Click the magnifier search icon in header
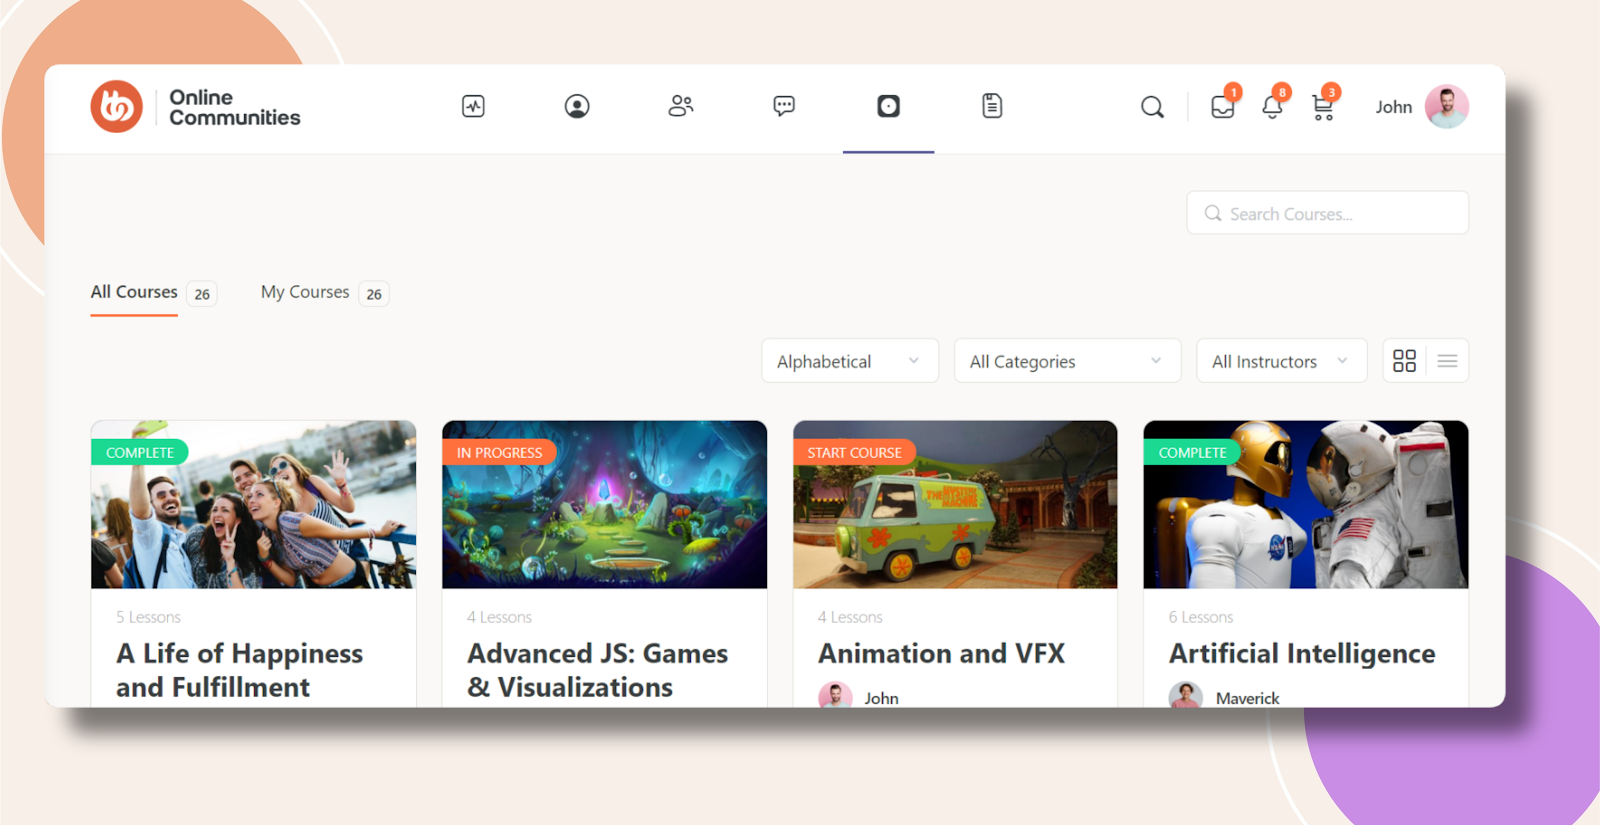Viewport: 1600px width, 825px height. click(1152, 107)
